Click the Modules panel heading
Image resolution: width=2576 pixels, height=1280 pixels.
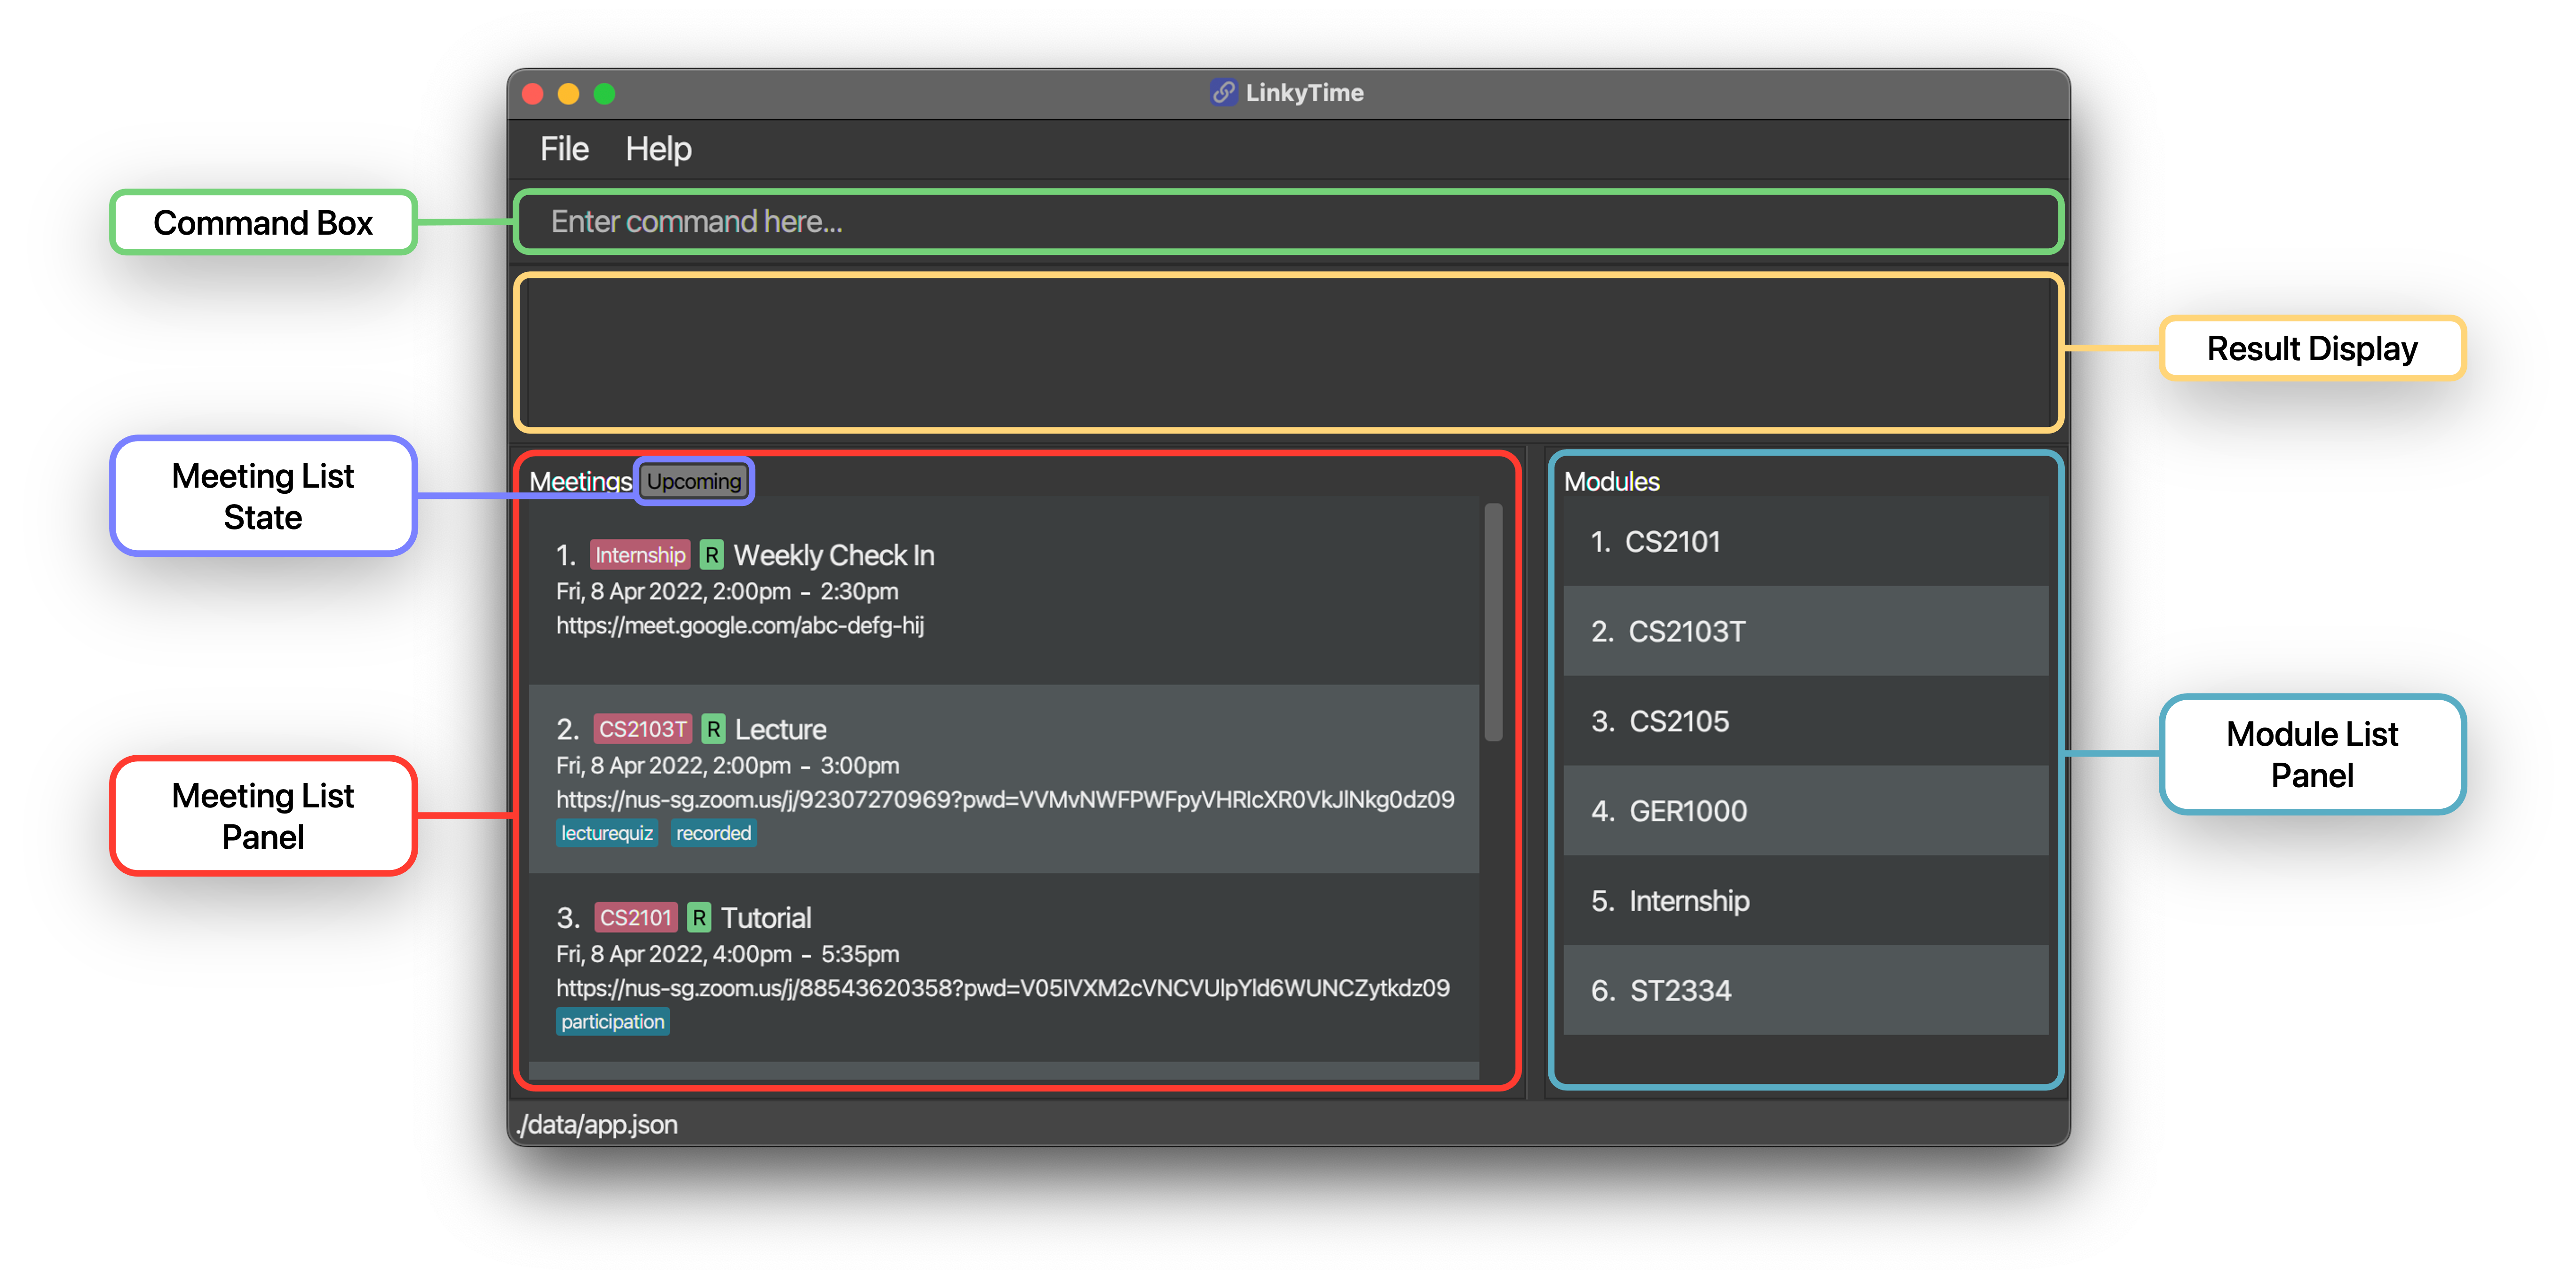click(x=1611, y=482)
